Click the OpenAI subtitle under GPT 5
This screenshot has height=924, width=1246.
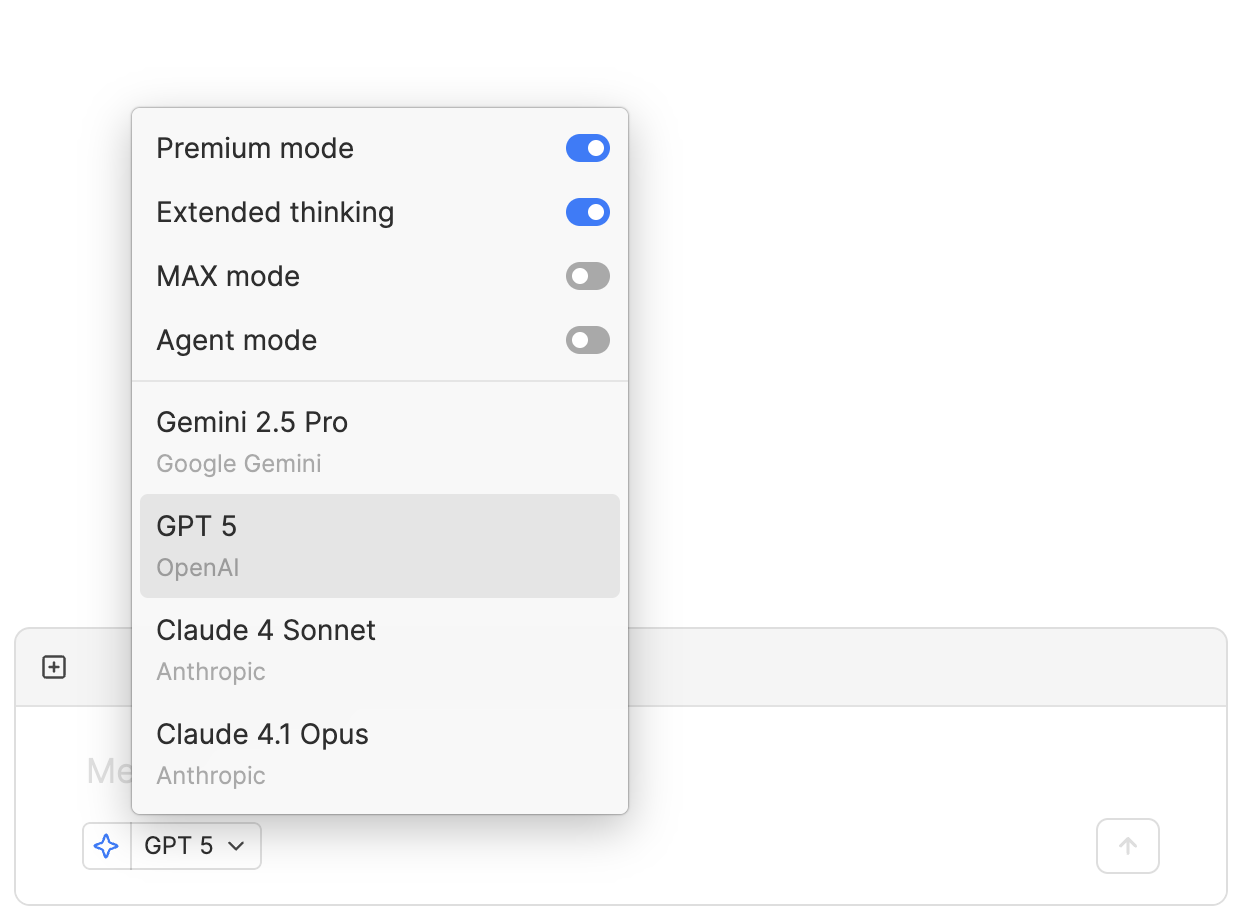click(x=198, y=568)
